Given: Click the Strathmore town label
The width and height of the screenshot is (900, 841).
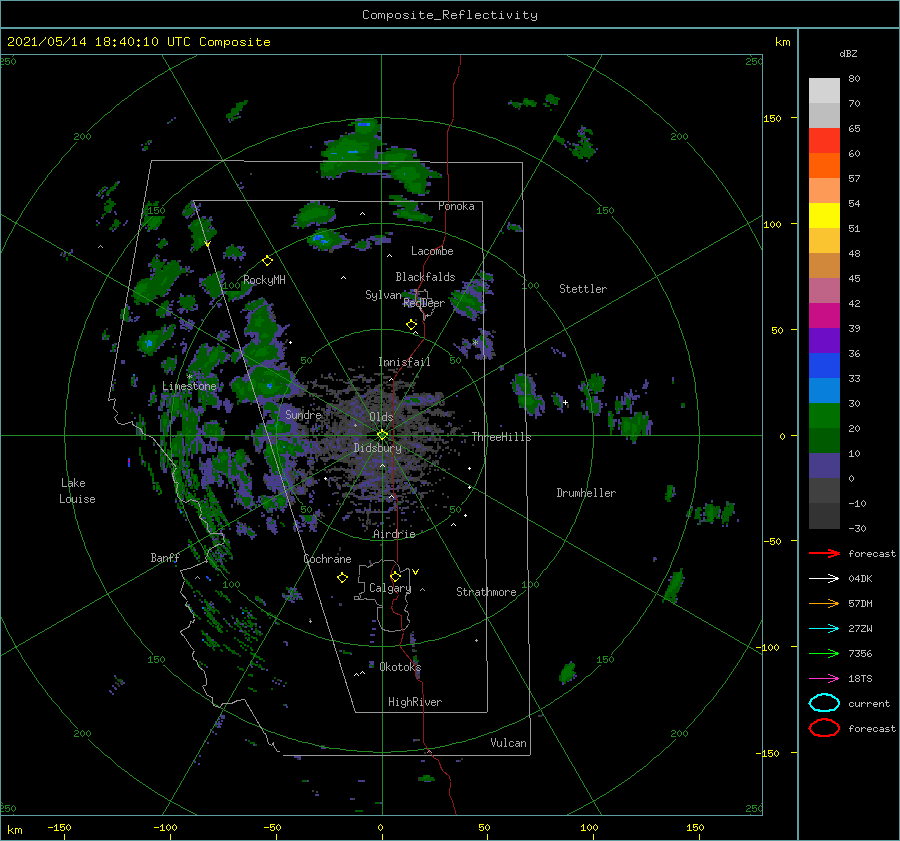Looking at the screenshot, I should point(486,592).
